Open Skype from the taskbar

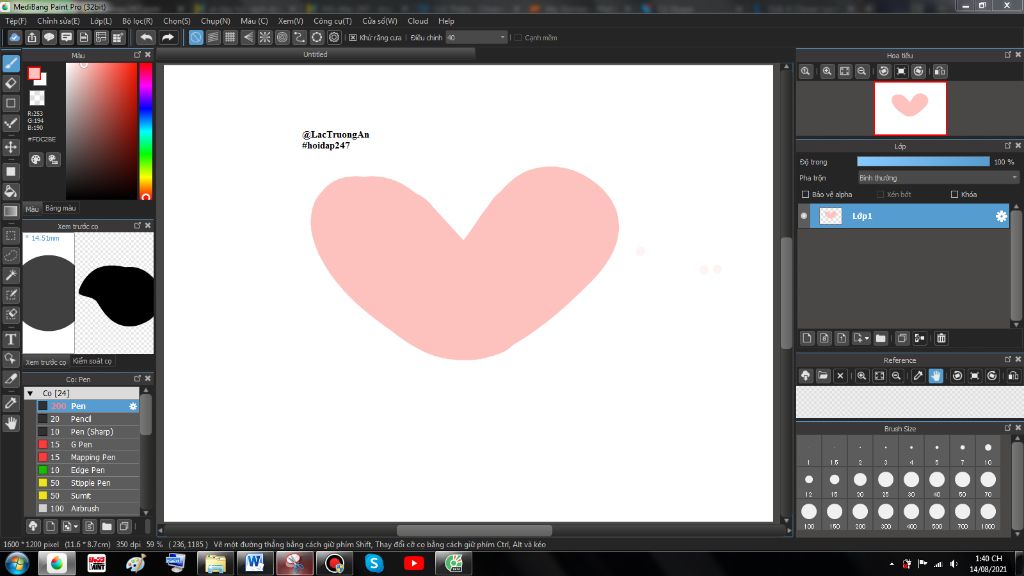click(x=374, y=563)
